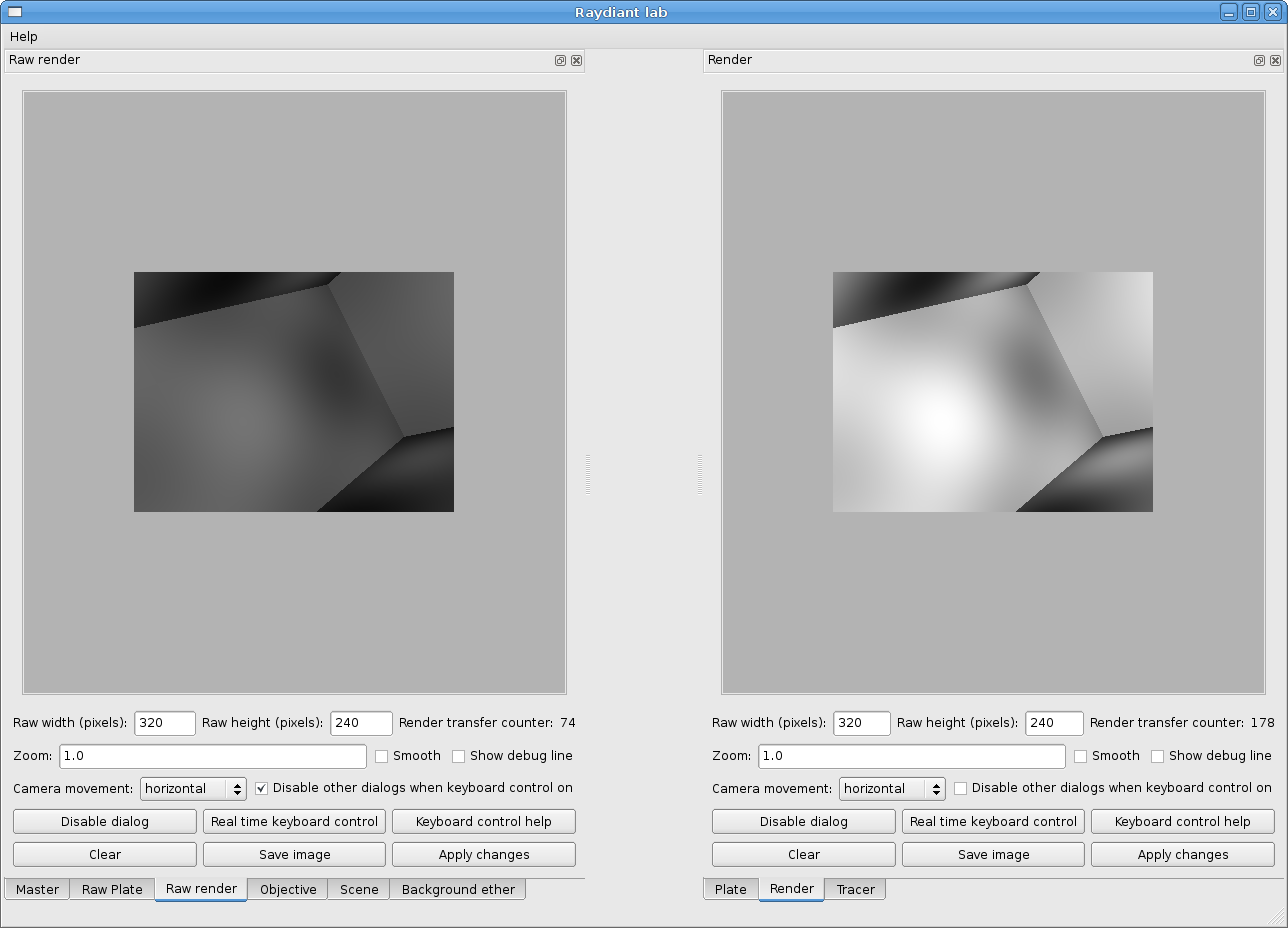The image size is (1288, 928).
Task: Open Camera movement dropdown in Raw render
Action: (x=193, y=789)
